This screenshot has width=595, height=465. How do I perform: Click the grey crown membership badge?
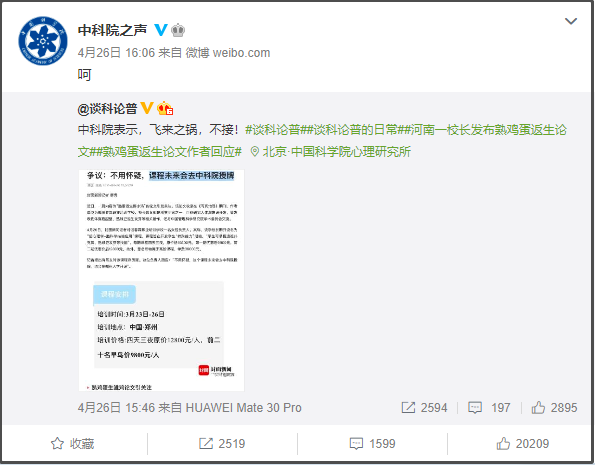point(178,30)
